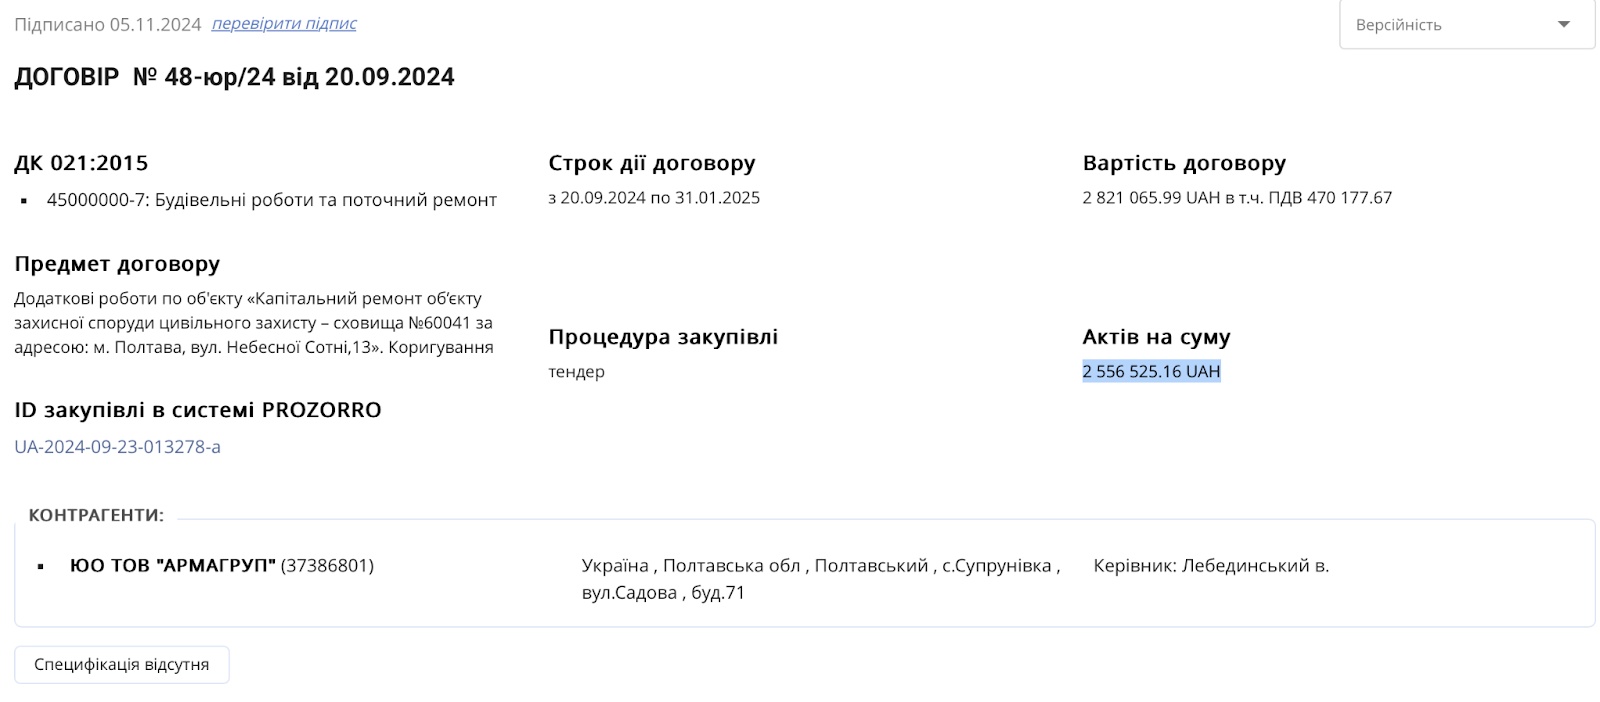This screenshot has height=702, width=1600.
Task: Select the signing date 05.11.2024
Action: point(155,22)
